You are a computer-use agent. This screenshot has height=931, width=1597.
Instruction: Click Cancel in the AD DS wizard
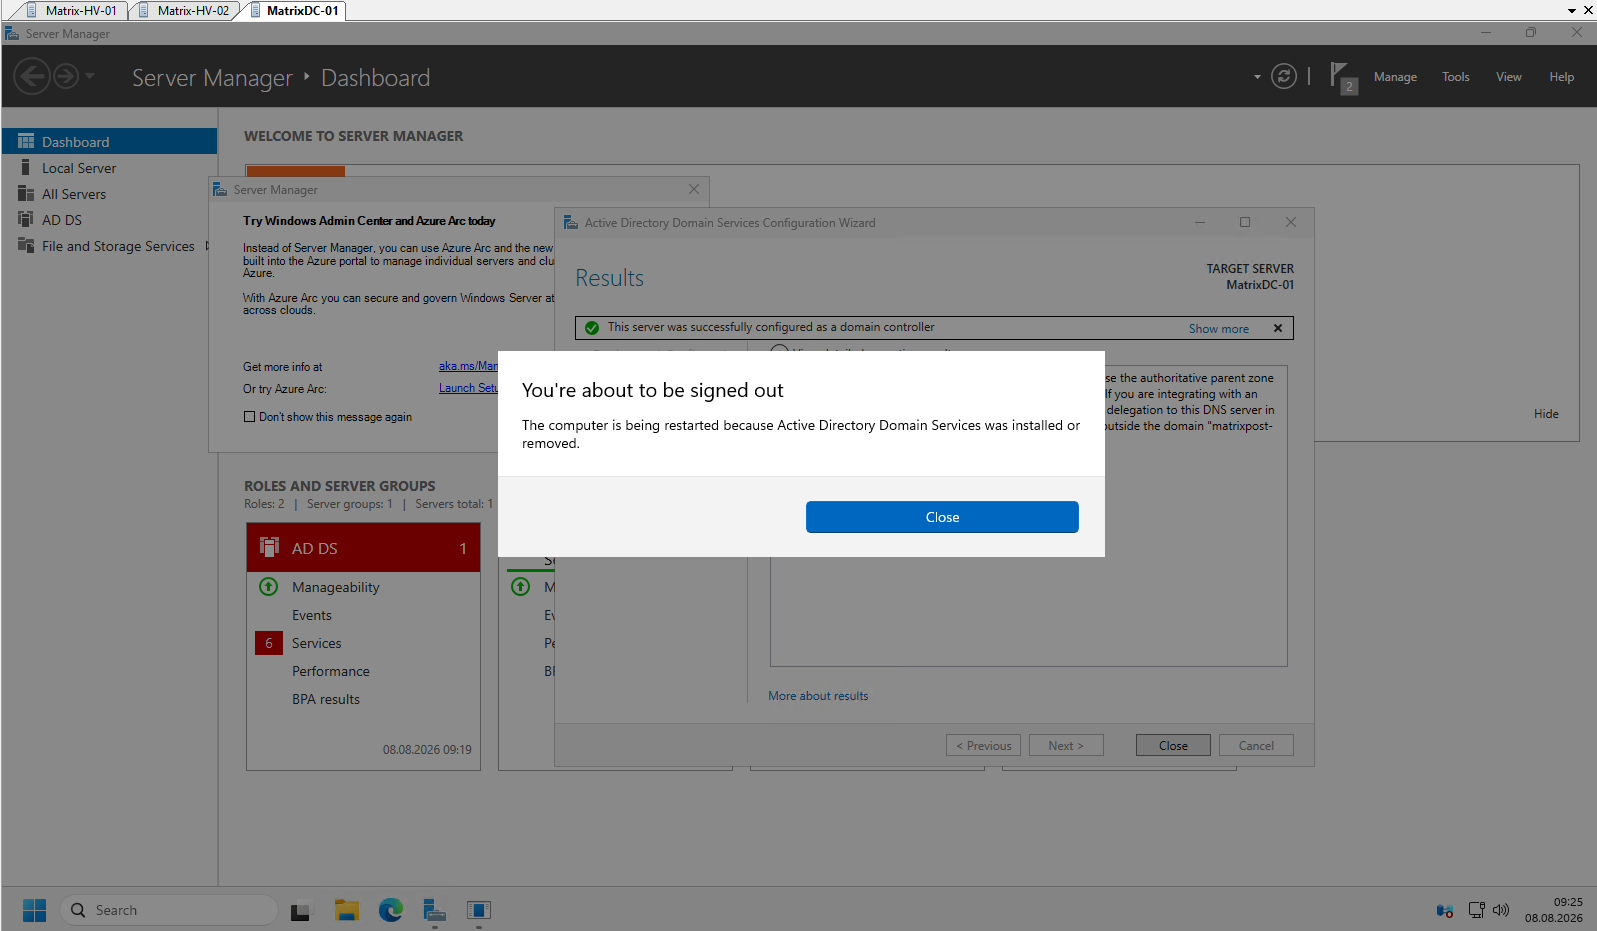click(1256, 745)
